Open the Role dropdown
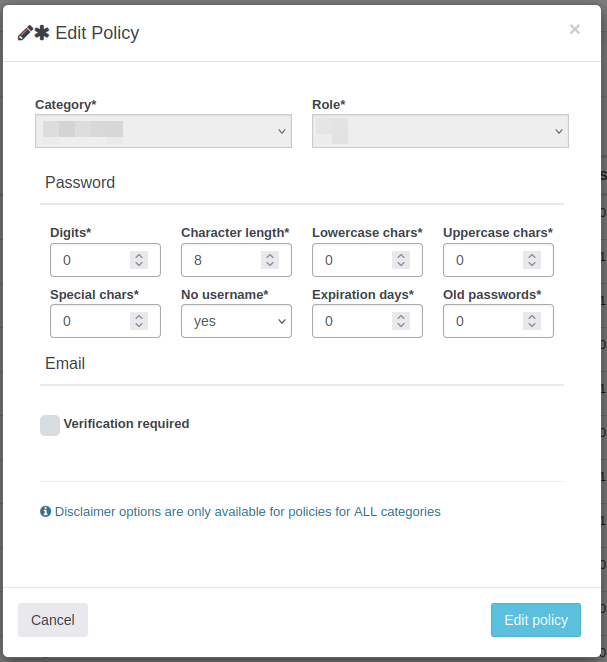 [440, 131]
